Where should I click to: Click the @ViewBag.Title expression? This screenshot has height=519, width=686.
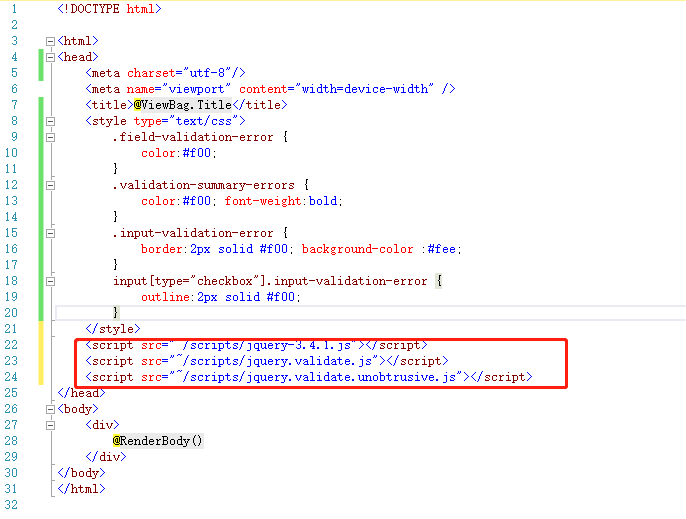[x=182, y=105]
